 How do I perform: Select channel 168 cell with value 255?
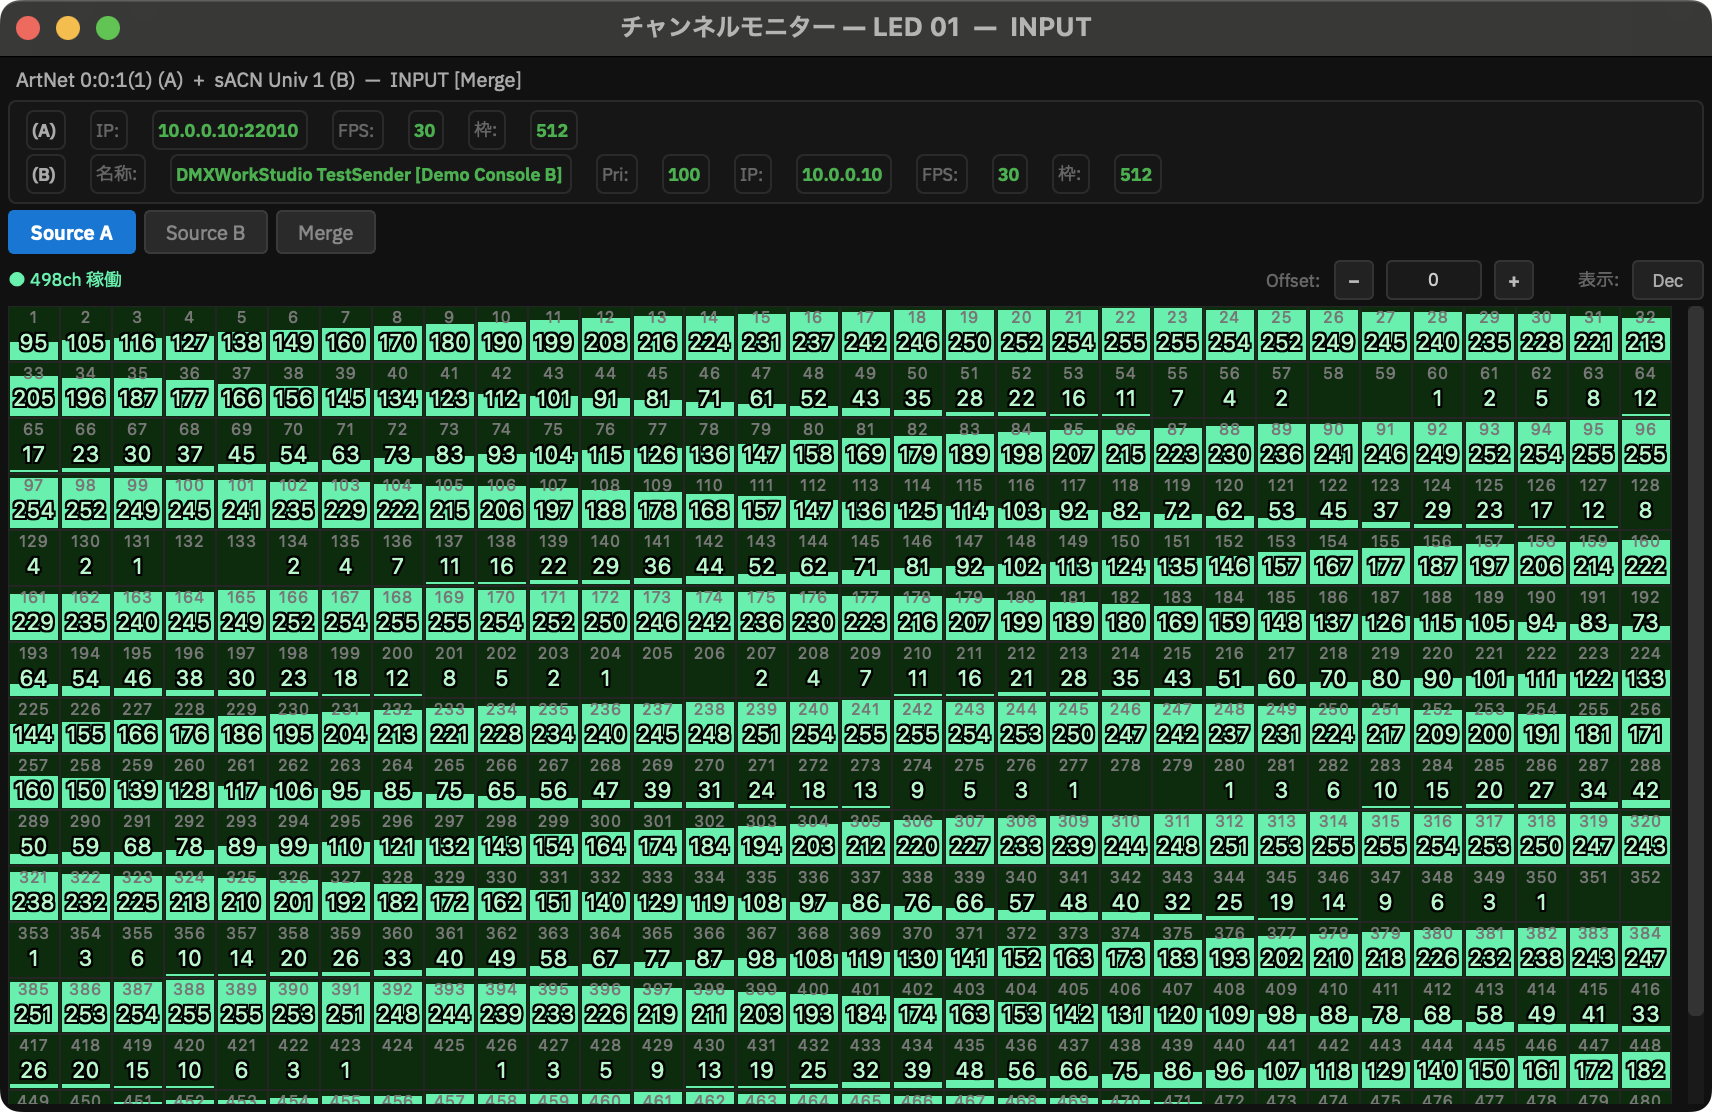(398, 613)
